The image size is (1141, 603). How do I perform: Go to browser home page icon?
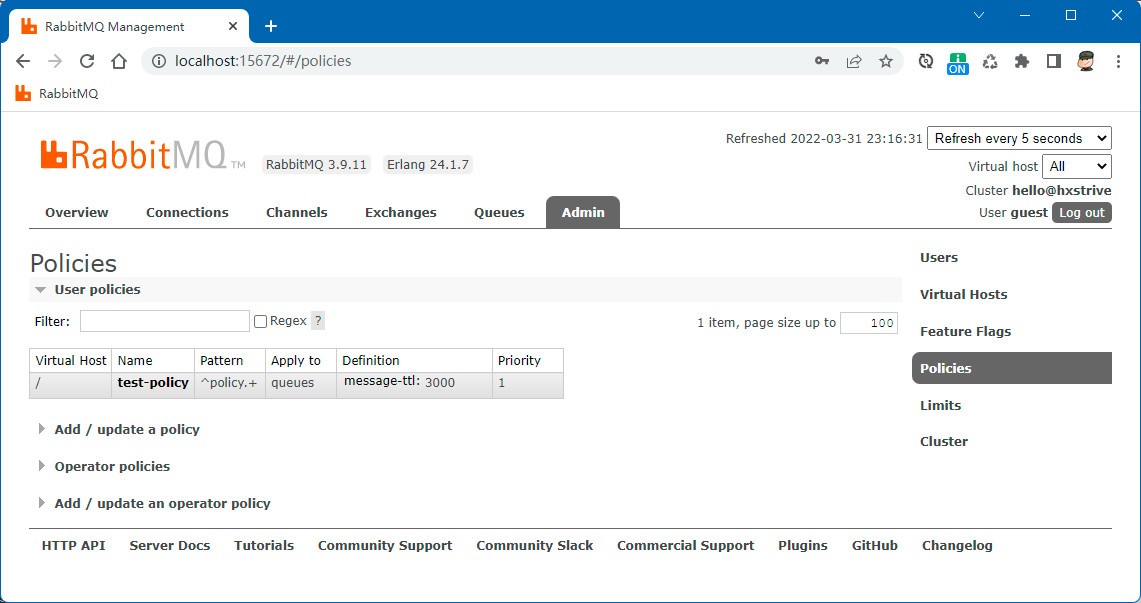coord(119,61)
